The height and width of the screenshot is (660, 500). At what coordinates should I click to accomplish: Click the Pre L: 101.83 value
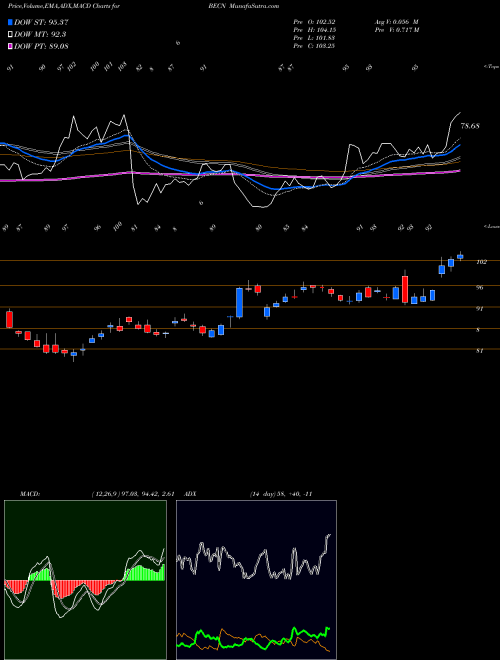pos(314,38)
